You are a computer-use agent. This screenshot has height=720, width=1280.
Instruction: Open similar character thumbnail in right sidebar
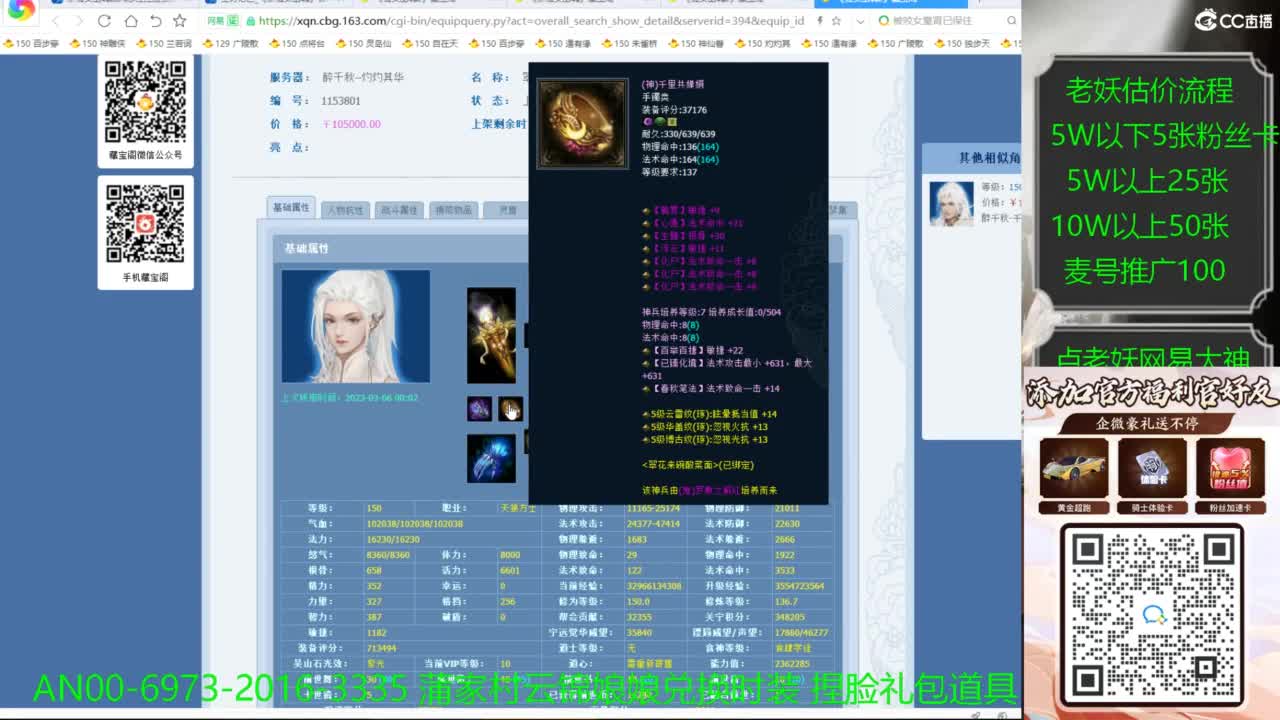(951, 203)
